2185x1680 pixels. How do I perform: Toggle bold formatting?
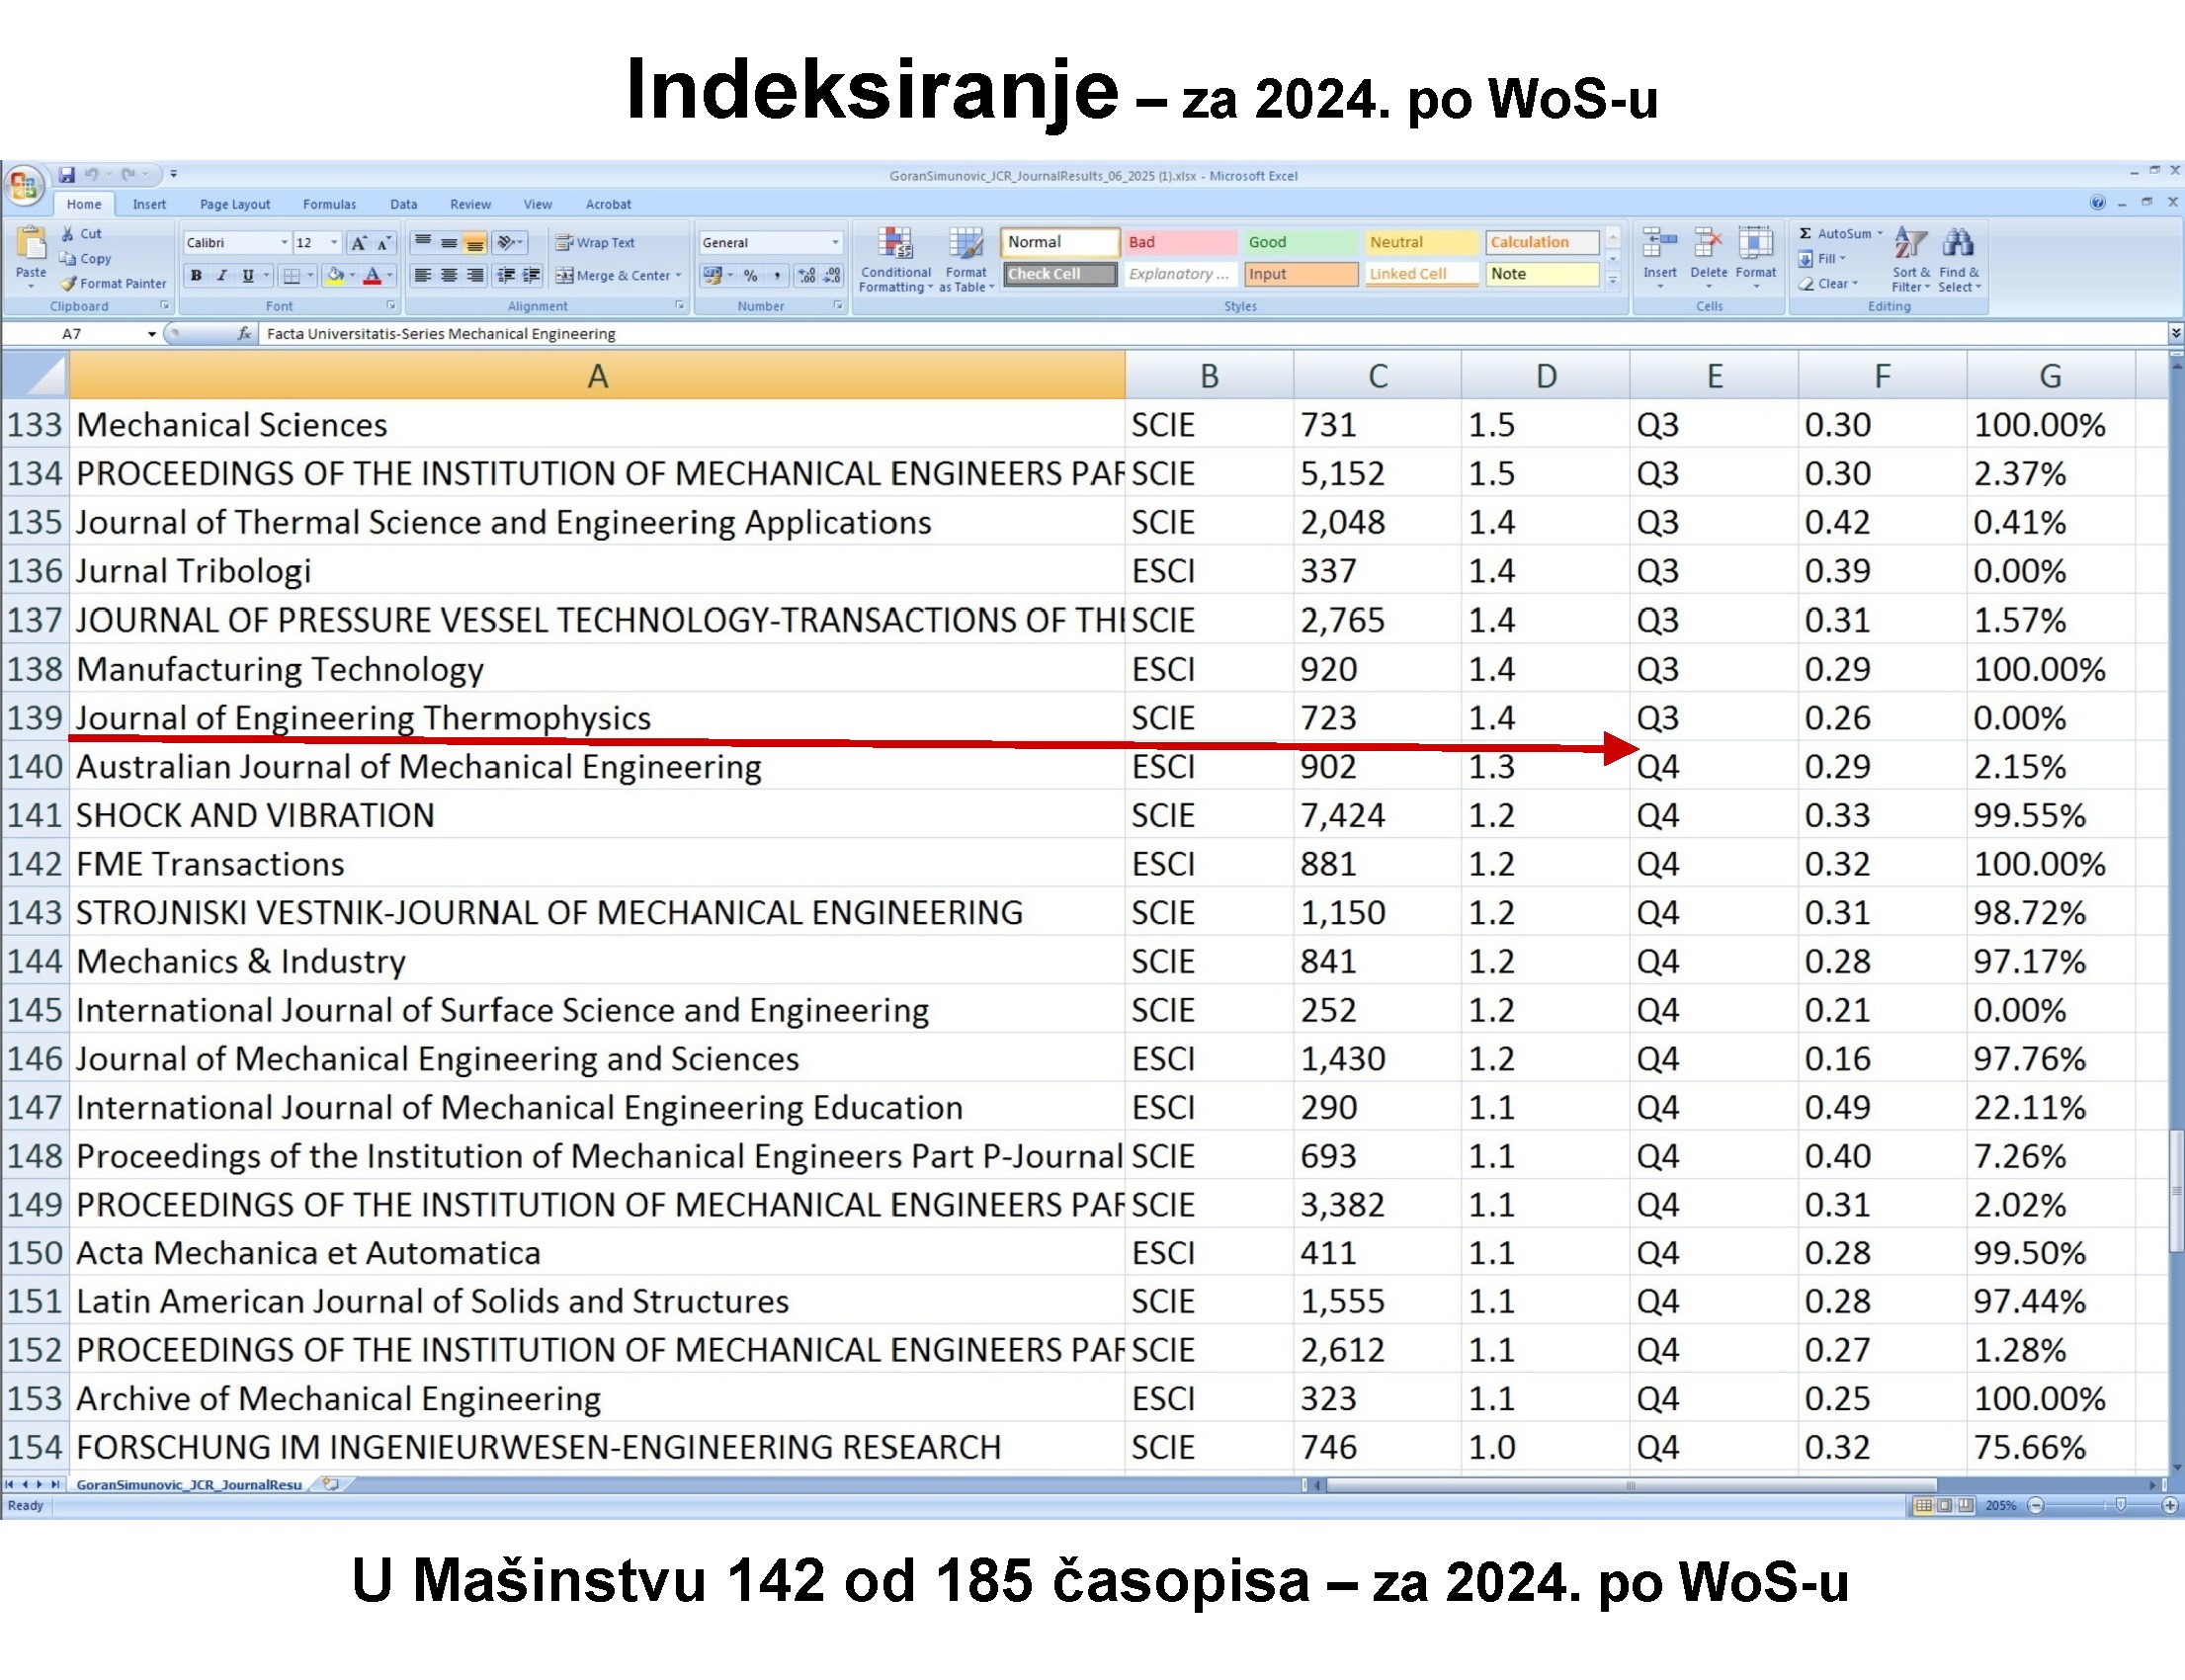197,276
